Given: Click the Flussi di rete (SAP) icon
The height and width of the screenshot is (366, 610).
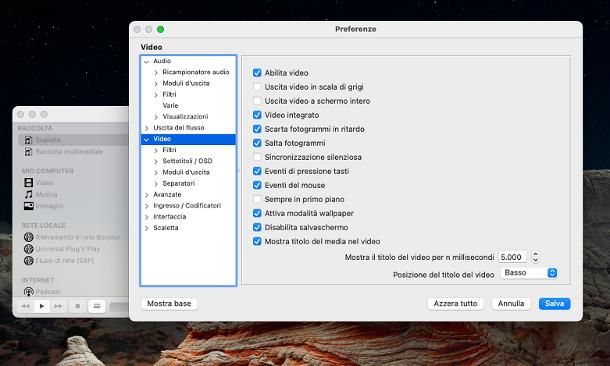Looking at the screenshot, I should [28, 260].
